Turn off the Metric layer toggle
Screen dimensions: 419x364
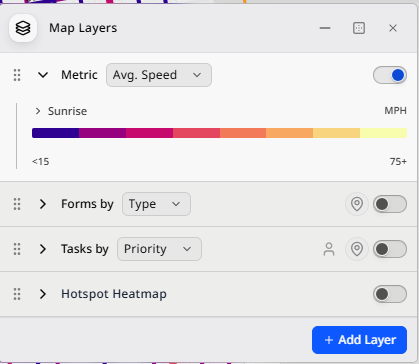(390, 75)
